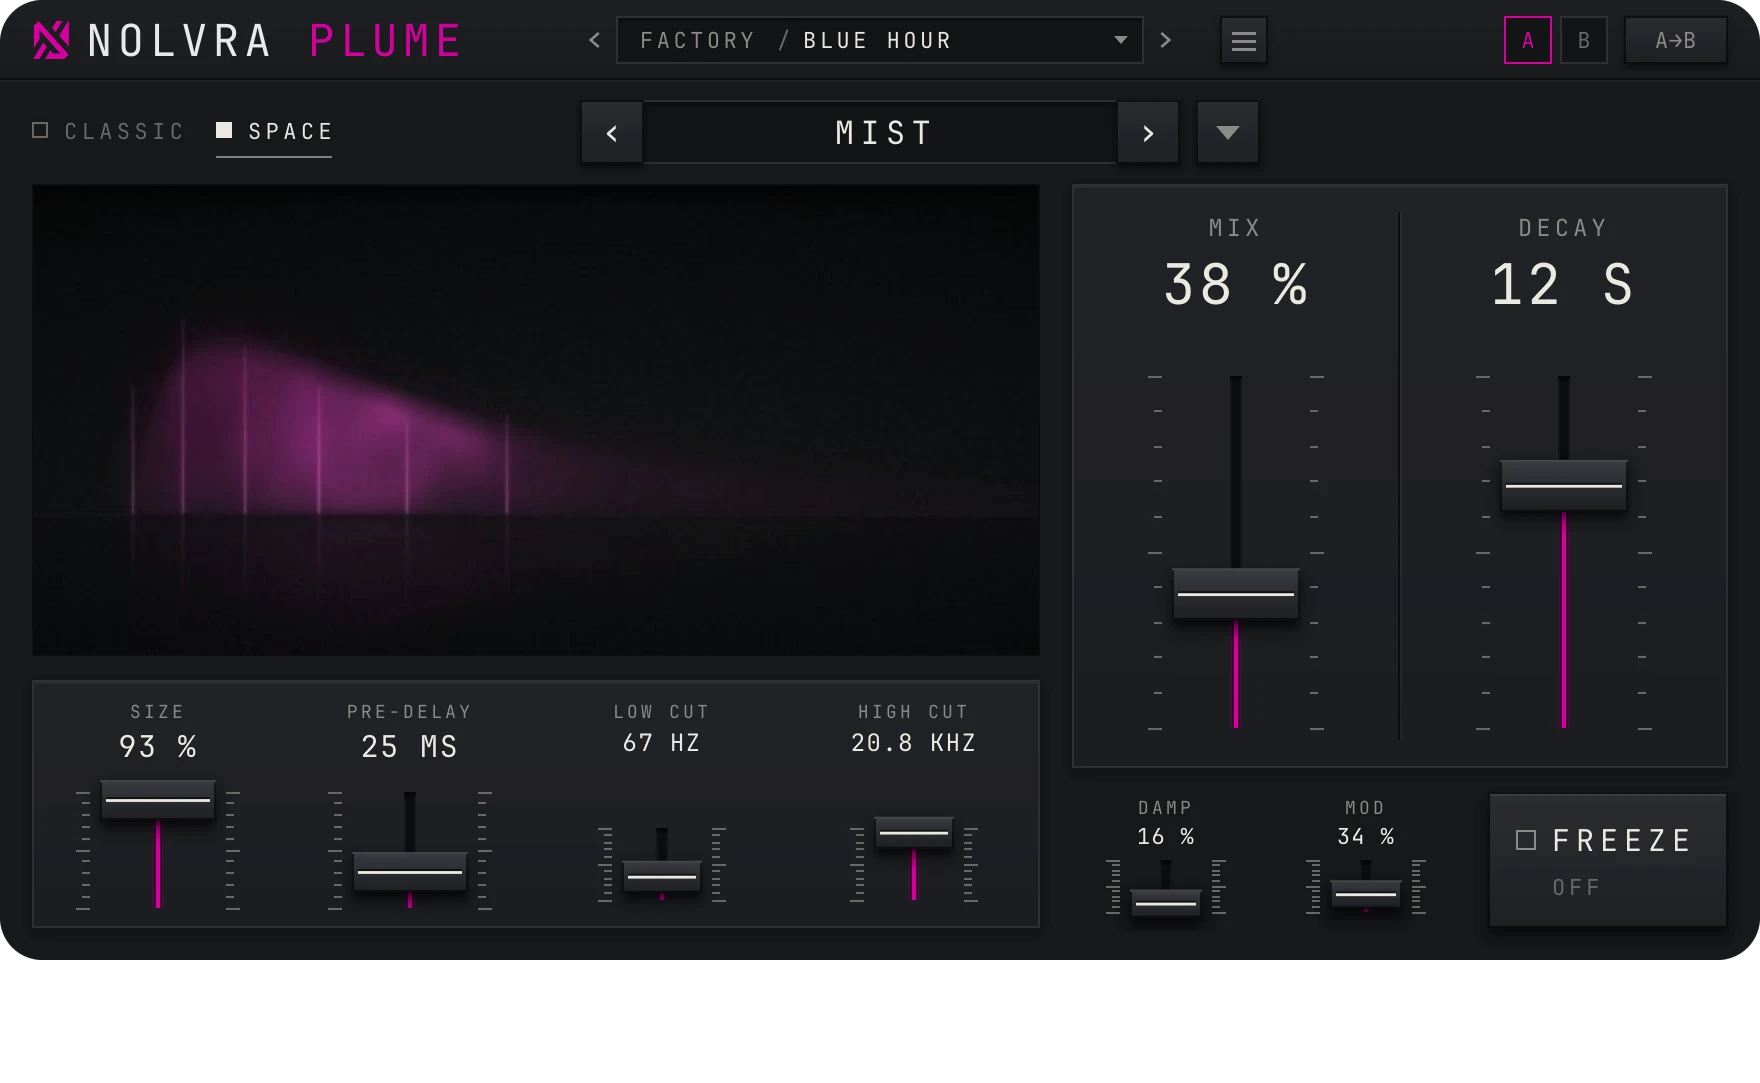This screenshot has height=1083, width=1760.
Task: Switch to the B state slot
Action: tap(1583, 40)
